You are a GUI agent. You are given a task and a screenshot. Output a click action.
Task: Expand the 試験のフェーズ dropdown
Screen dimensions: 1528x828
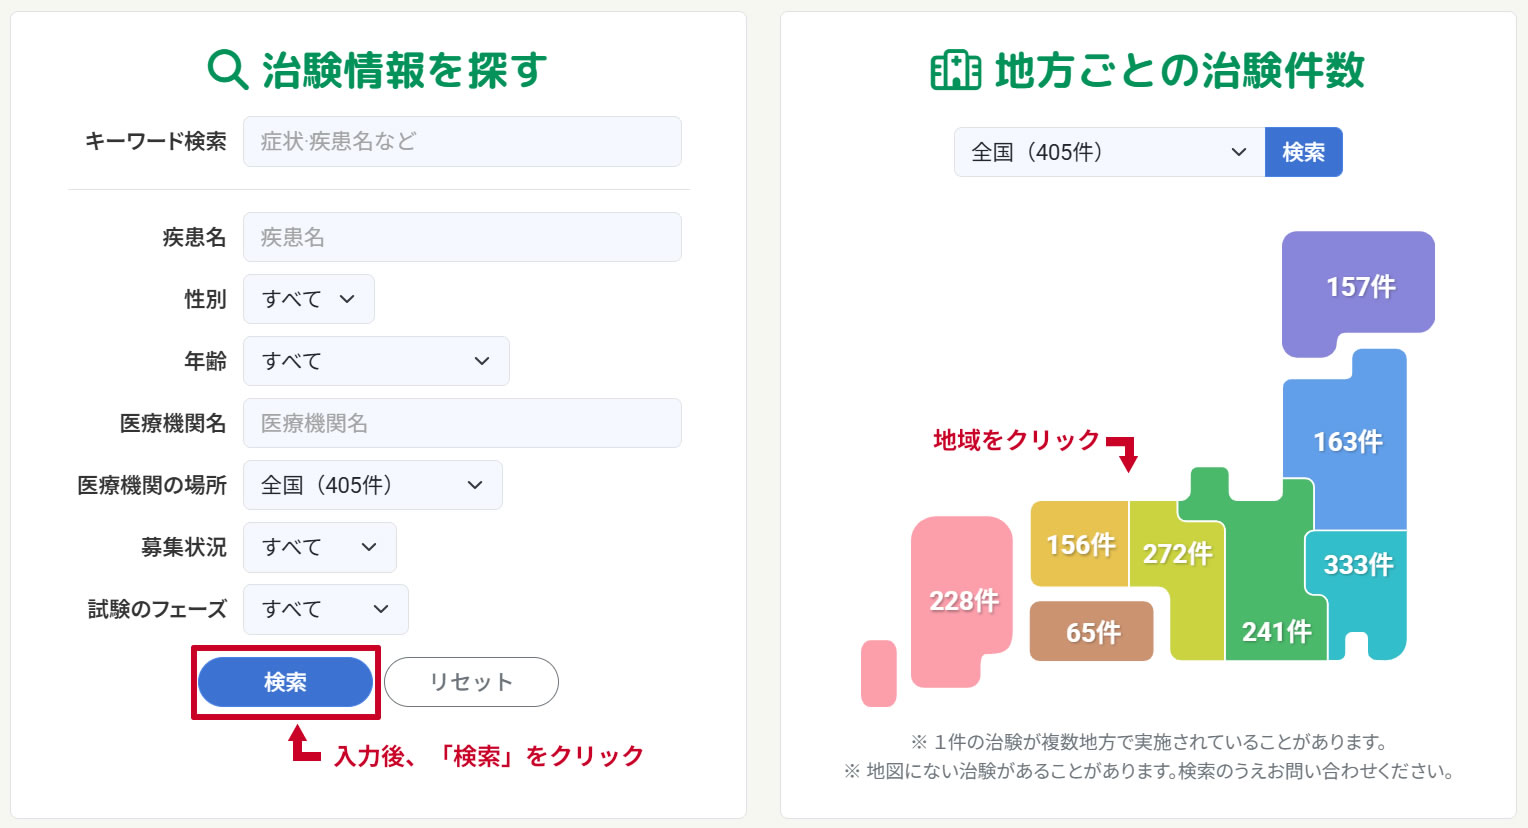point(325,609)
